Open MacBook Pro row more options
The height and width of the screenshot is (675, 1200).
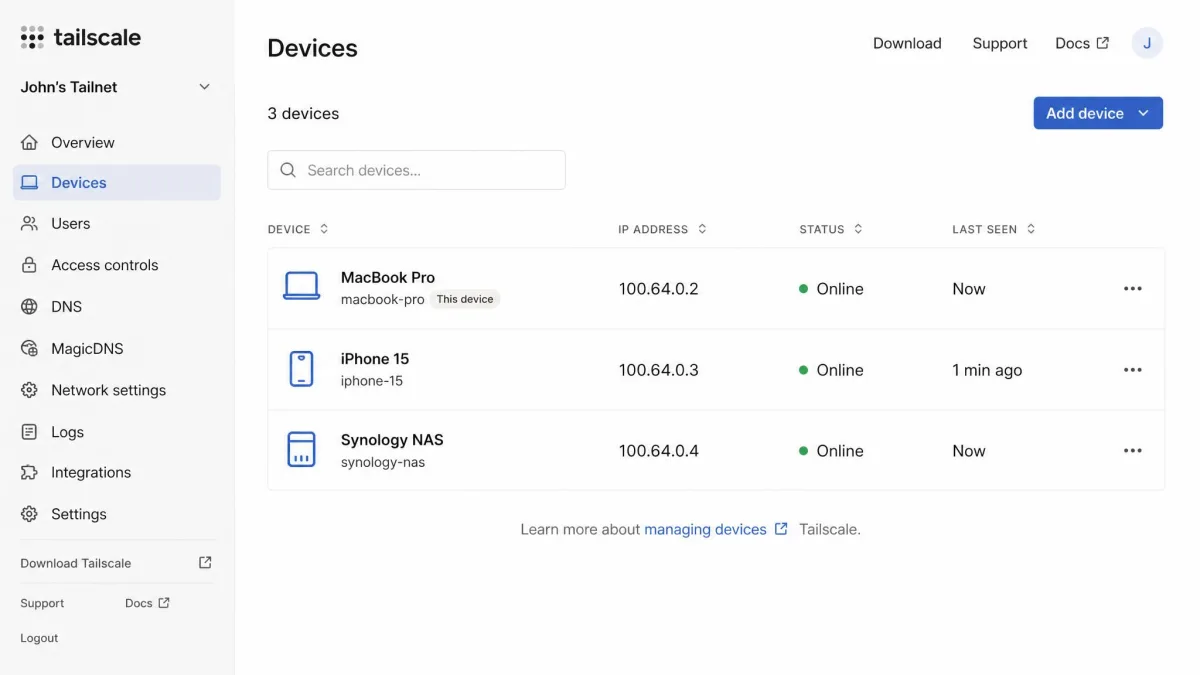(1132, 289)
